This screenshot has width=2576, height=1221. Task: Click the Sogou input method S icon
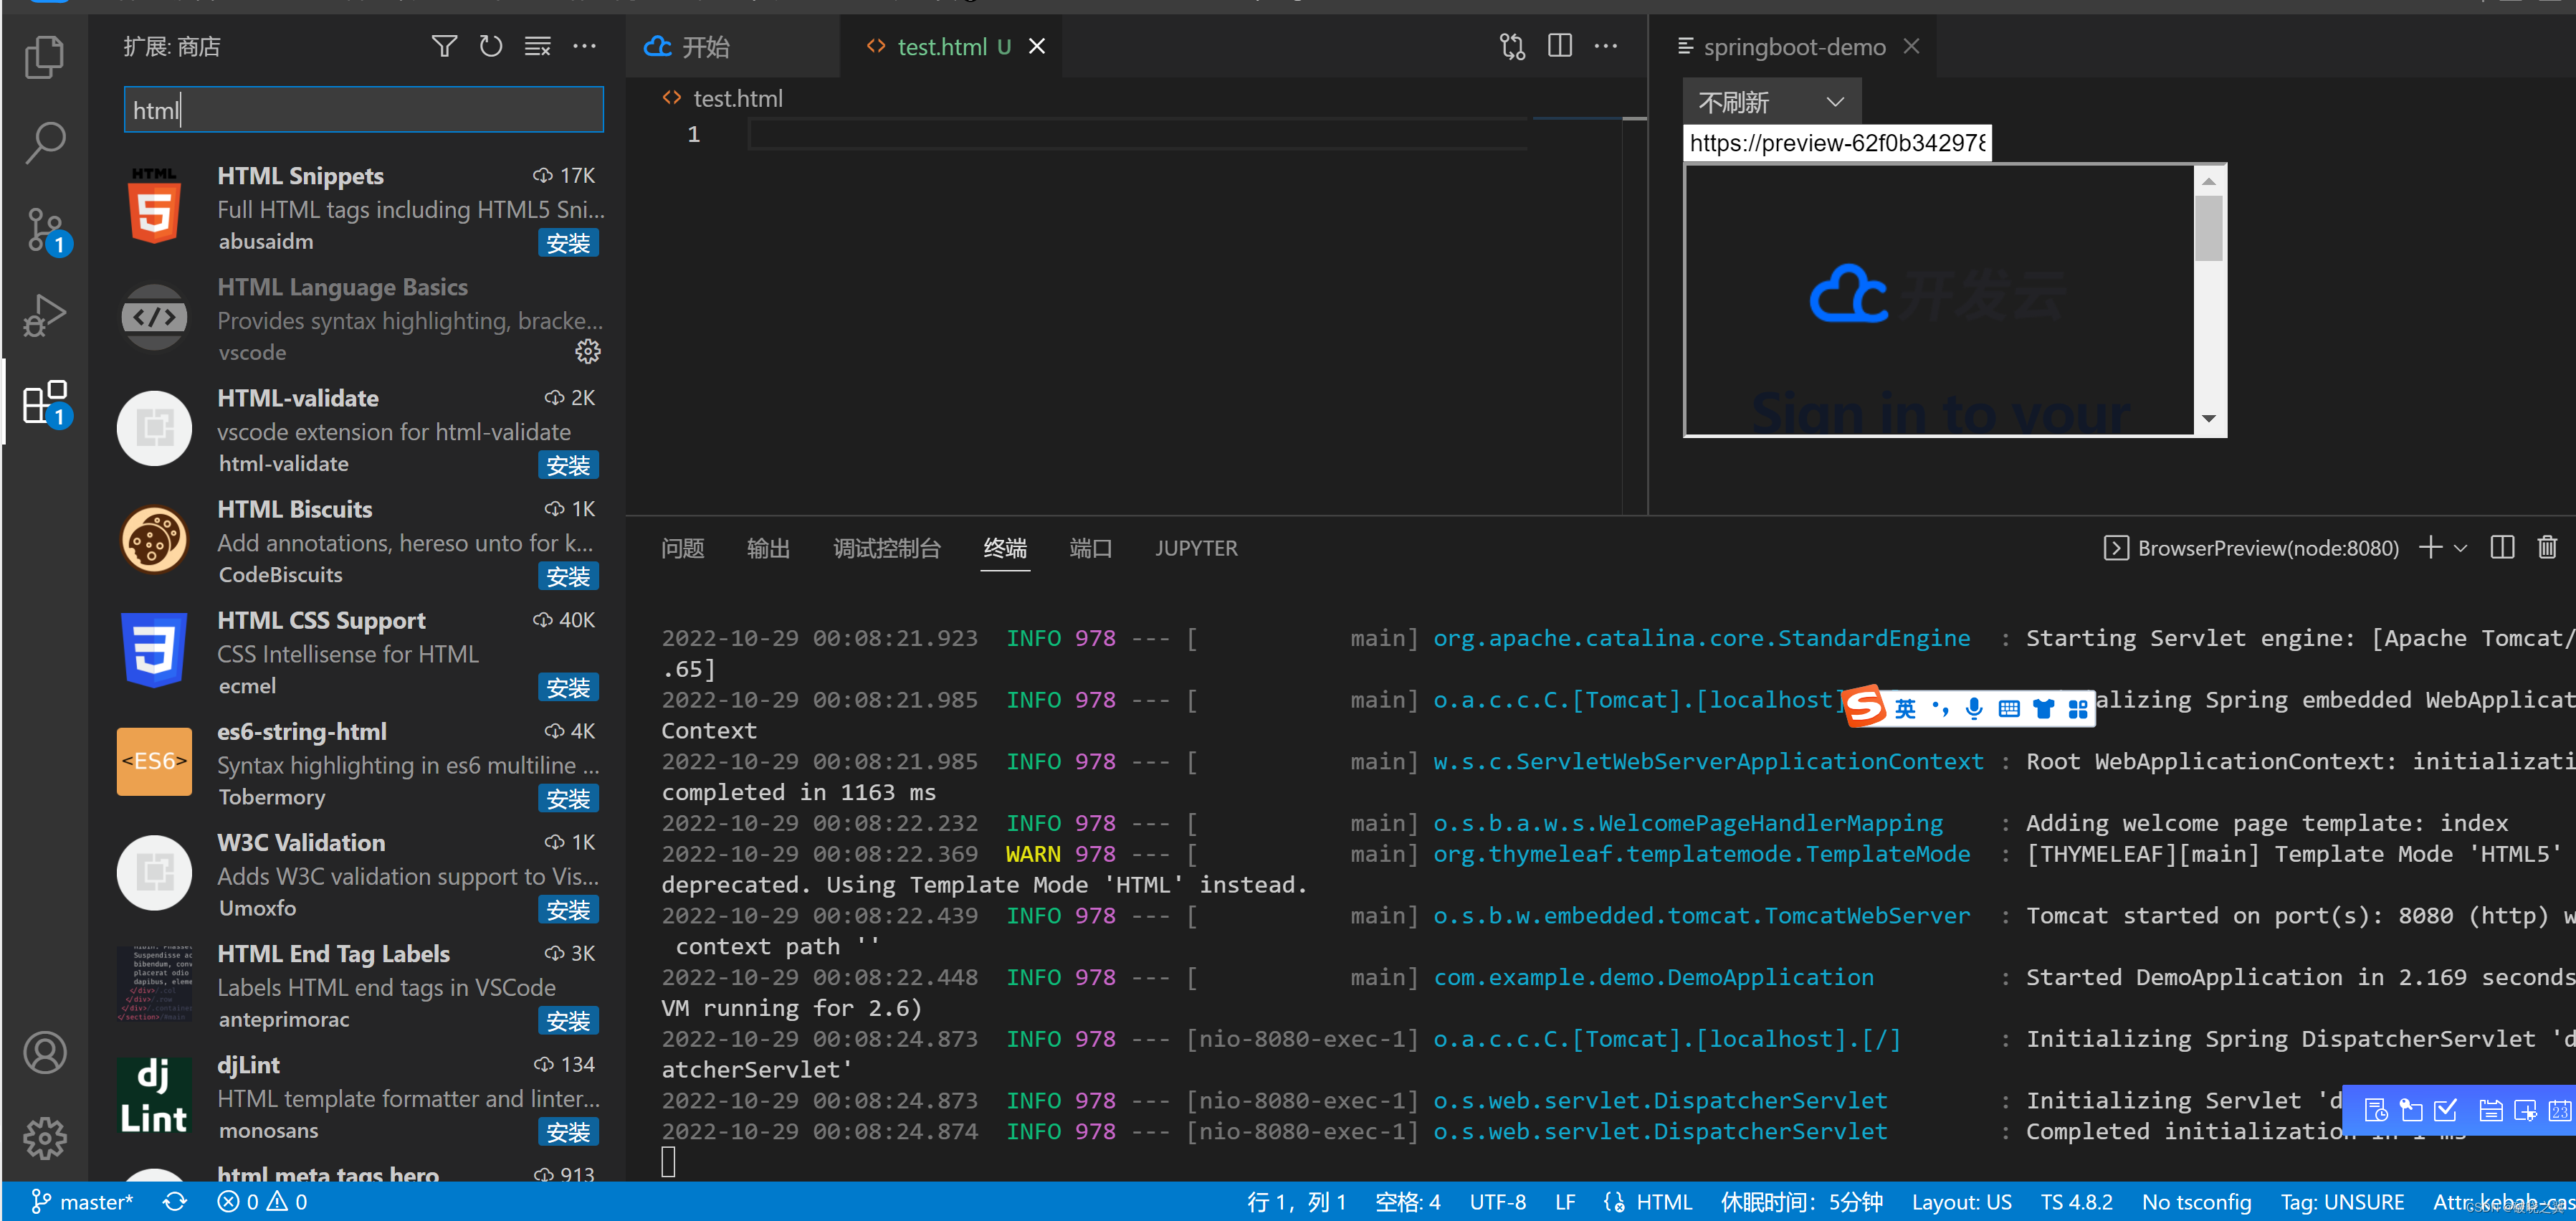tap(1864, 708)
